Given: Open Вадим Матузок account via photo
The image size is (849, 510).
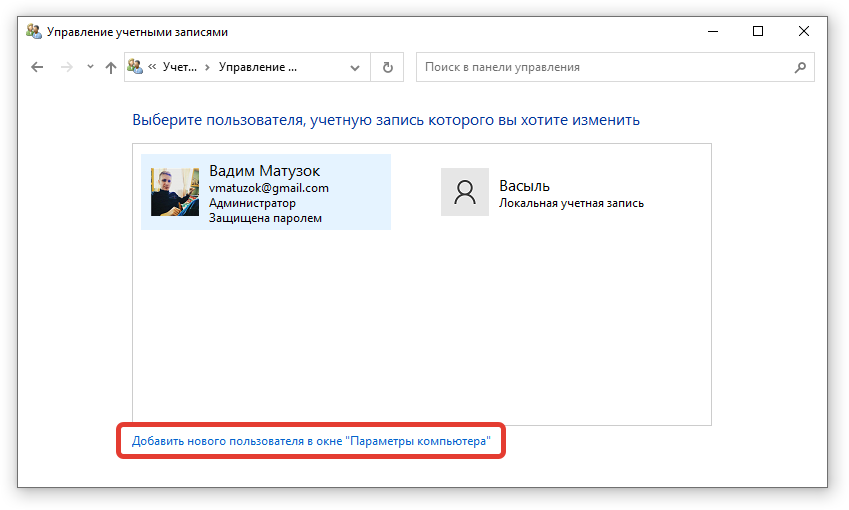Looking at the screenshot, I should point(175,192).
